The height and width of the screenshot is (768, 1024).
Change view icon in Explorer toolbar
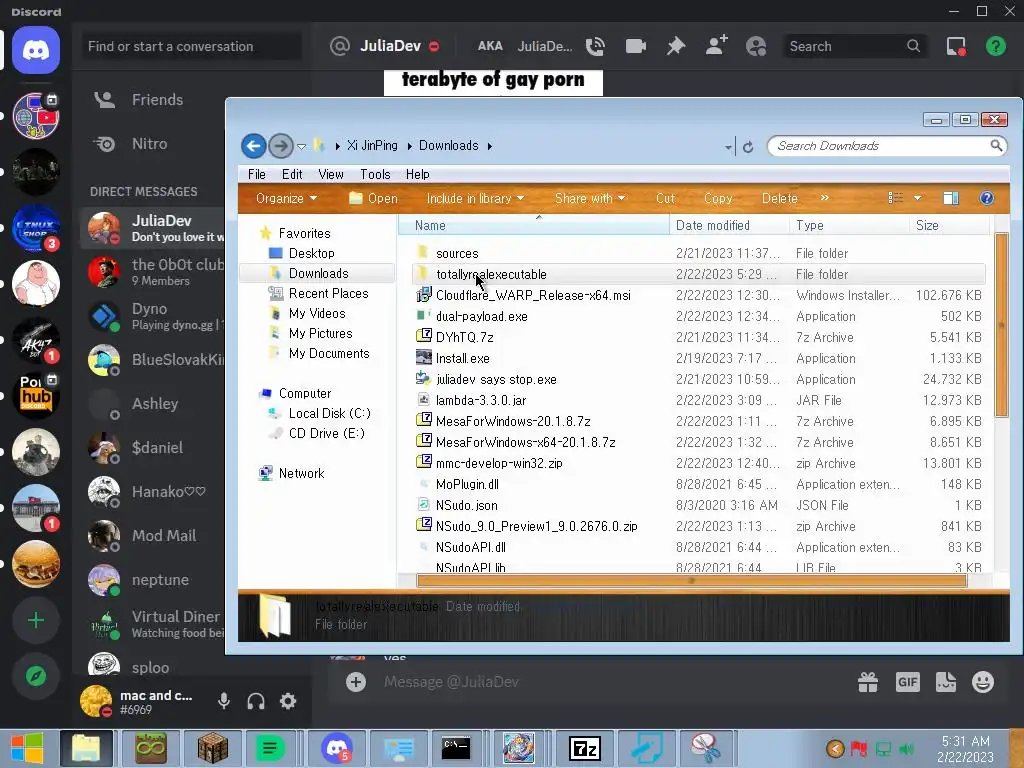click(895, 198)
